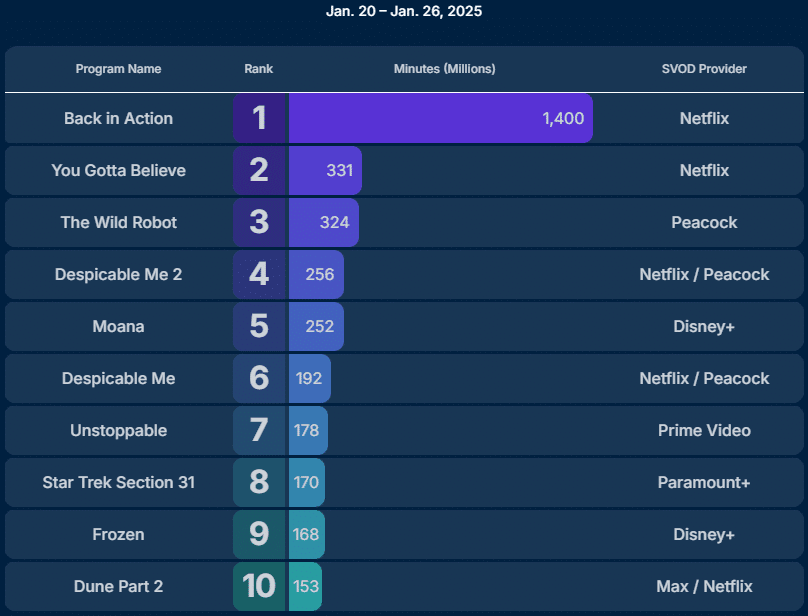
Task: Select the You Gotta Believe title
Action: click(118, 170)
